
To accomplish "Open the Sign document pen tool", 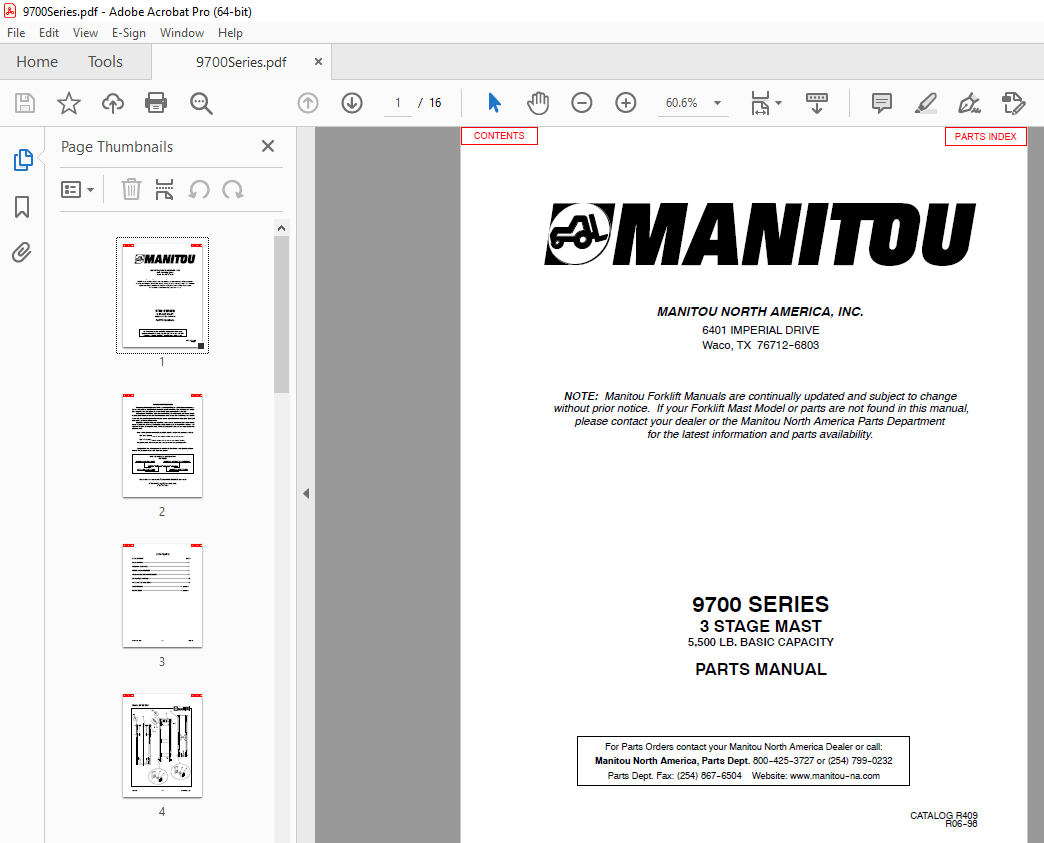I will pos(969,103).
